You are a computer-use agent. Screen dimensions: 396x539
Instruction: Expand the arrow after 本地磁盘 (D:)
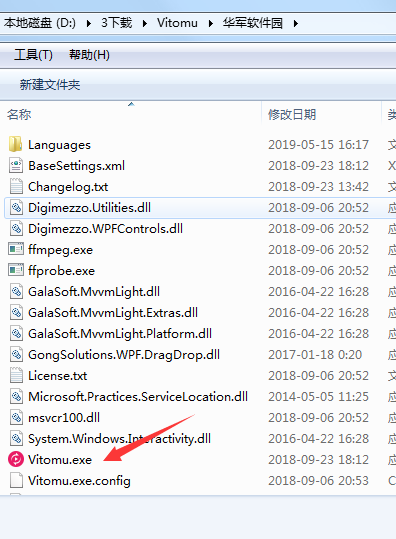(89, 23)
